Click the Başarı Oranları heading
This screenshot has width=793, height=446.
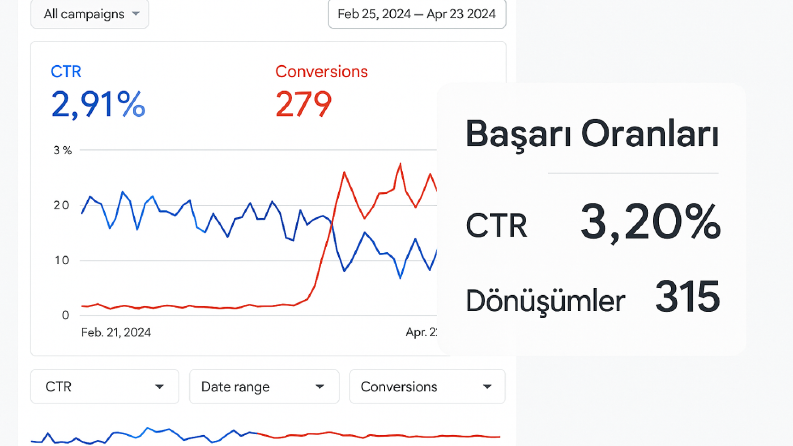click(x=592, y=135)
